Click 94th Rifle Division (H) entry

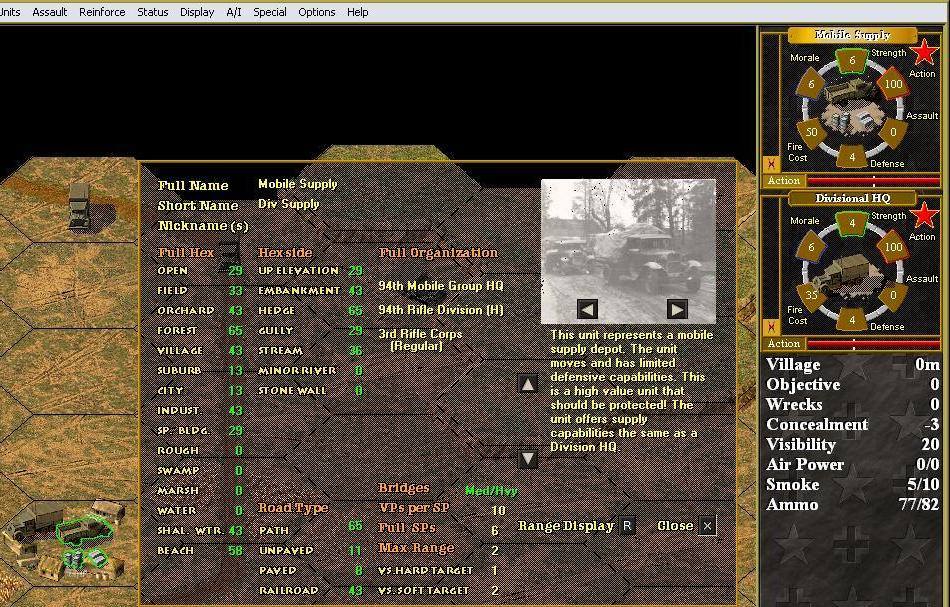[x=440, y=310]
